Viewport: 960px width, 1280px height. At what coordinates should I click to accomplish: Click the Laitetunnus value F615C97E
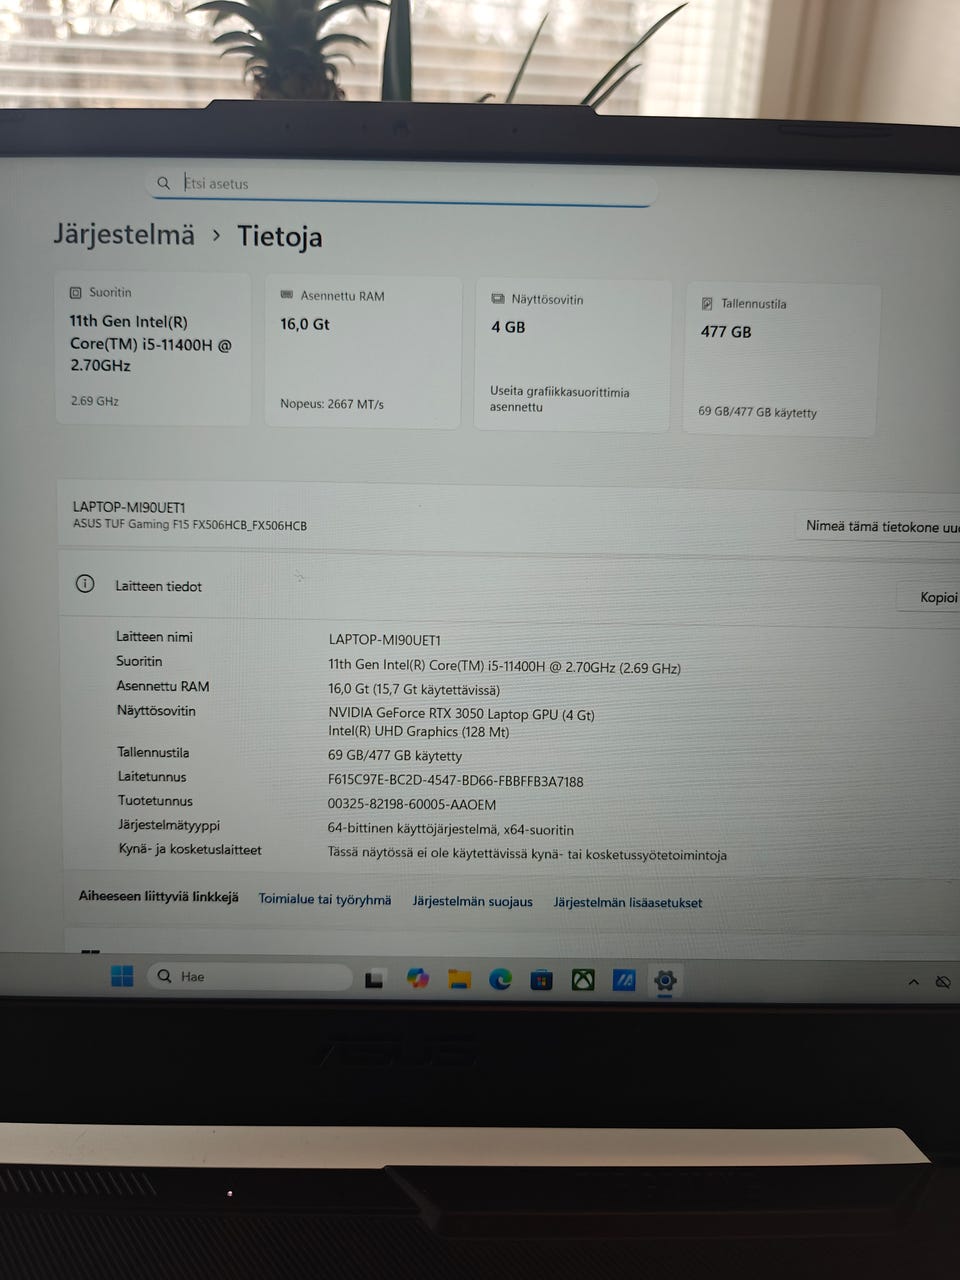456,781
